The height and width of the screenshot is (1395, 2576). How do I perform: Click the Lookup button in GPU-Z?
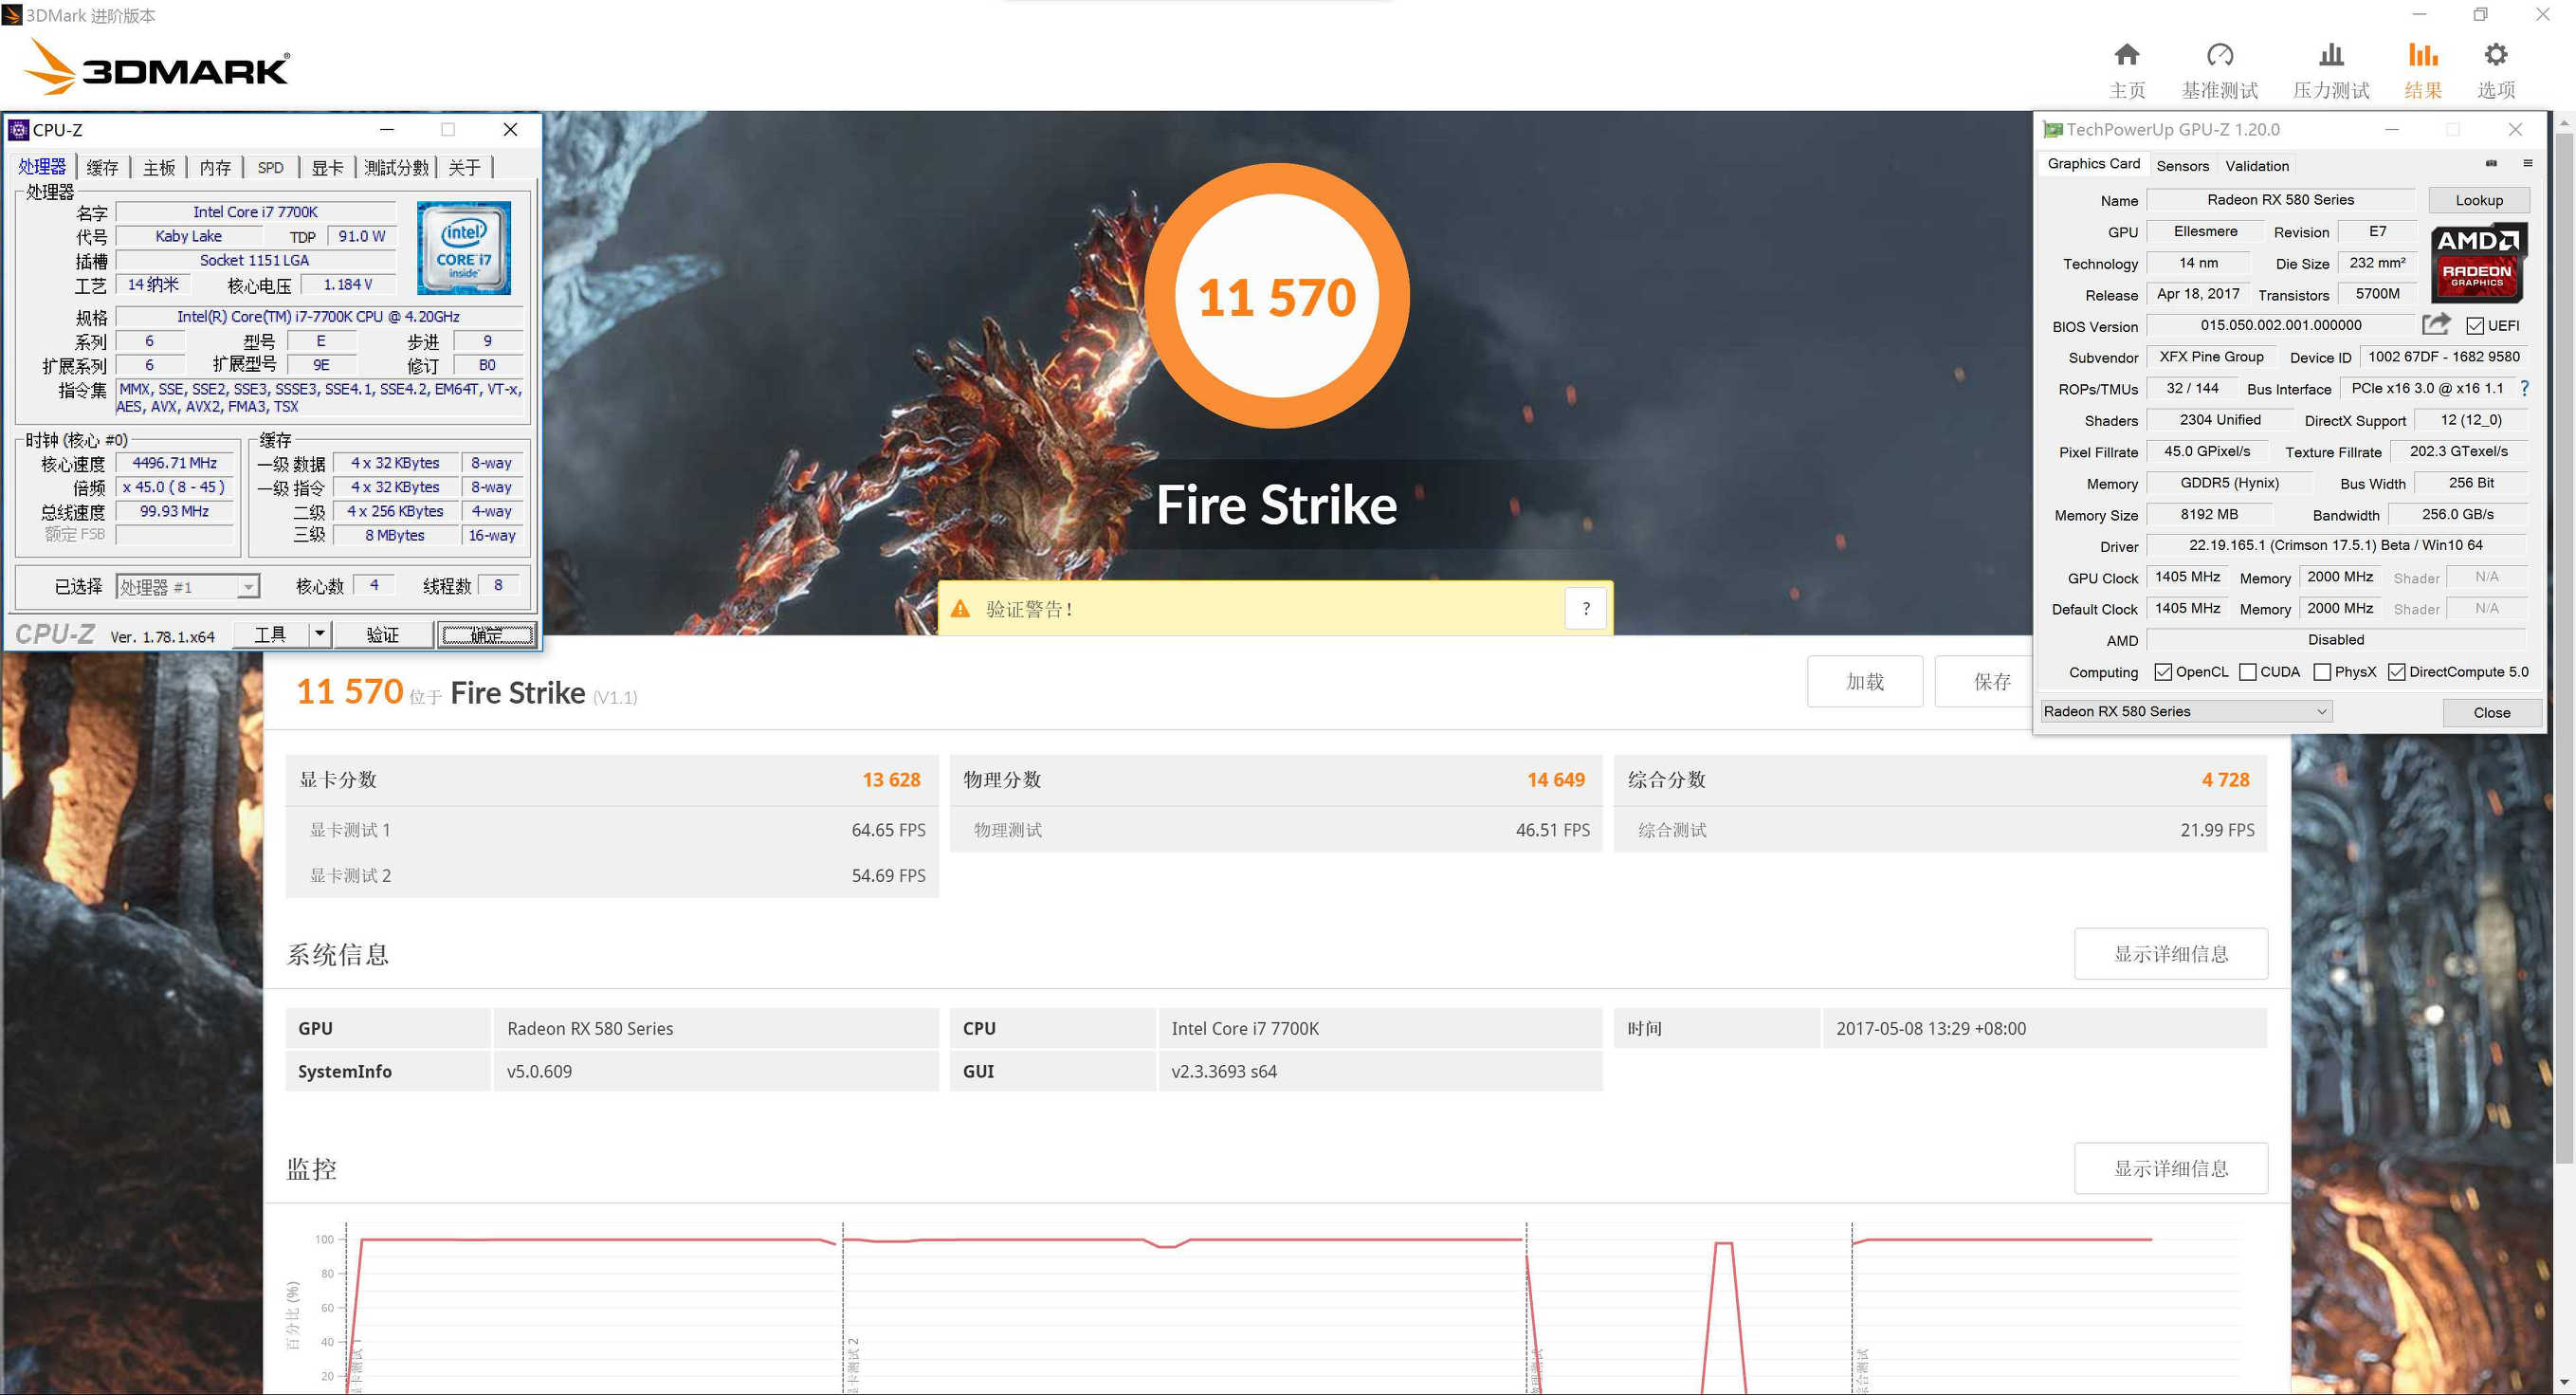(x=2478, y=200)
